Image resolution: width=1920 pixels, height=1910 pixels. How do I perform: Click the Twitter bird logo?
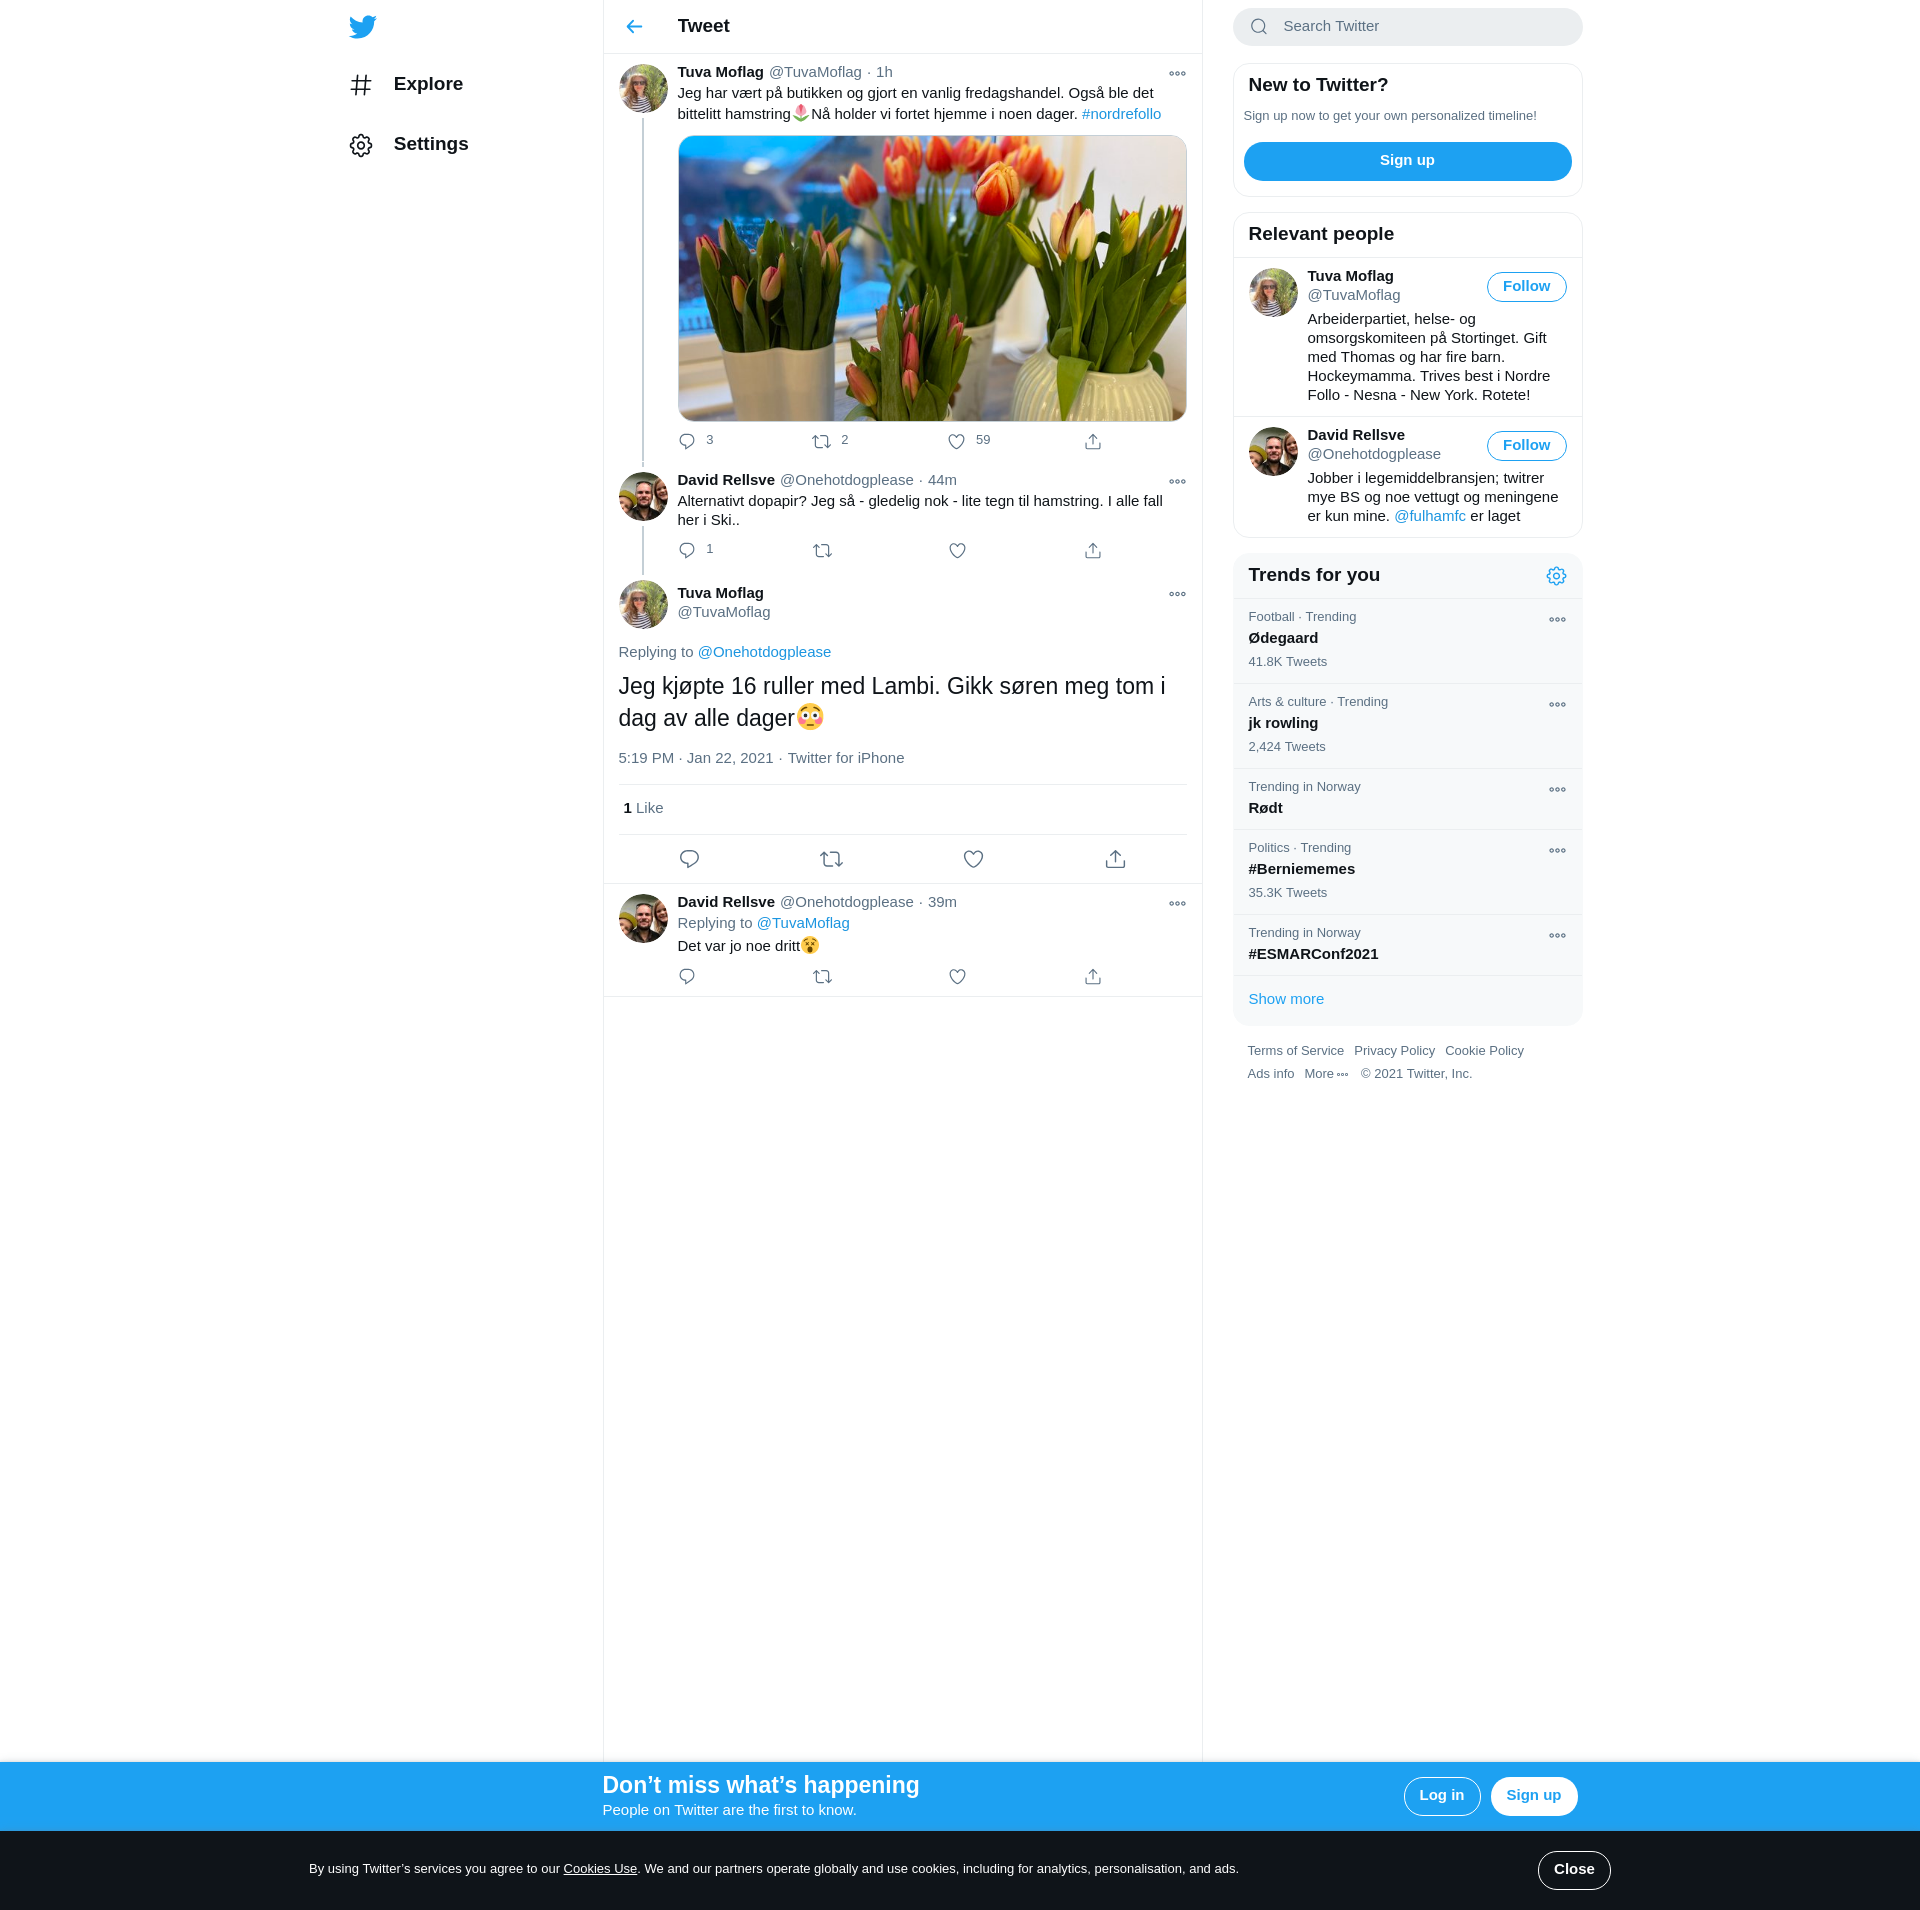(x=362, y=27)
